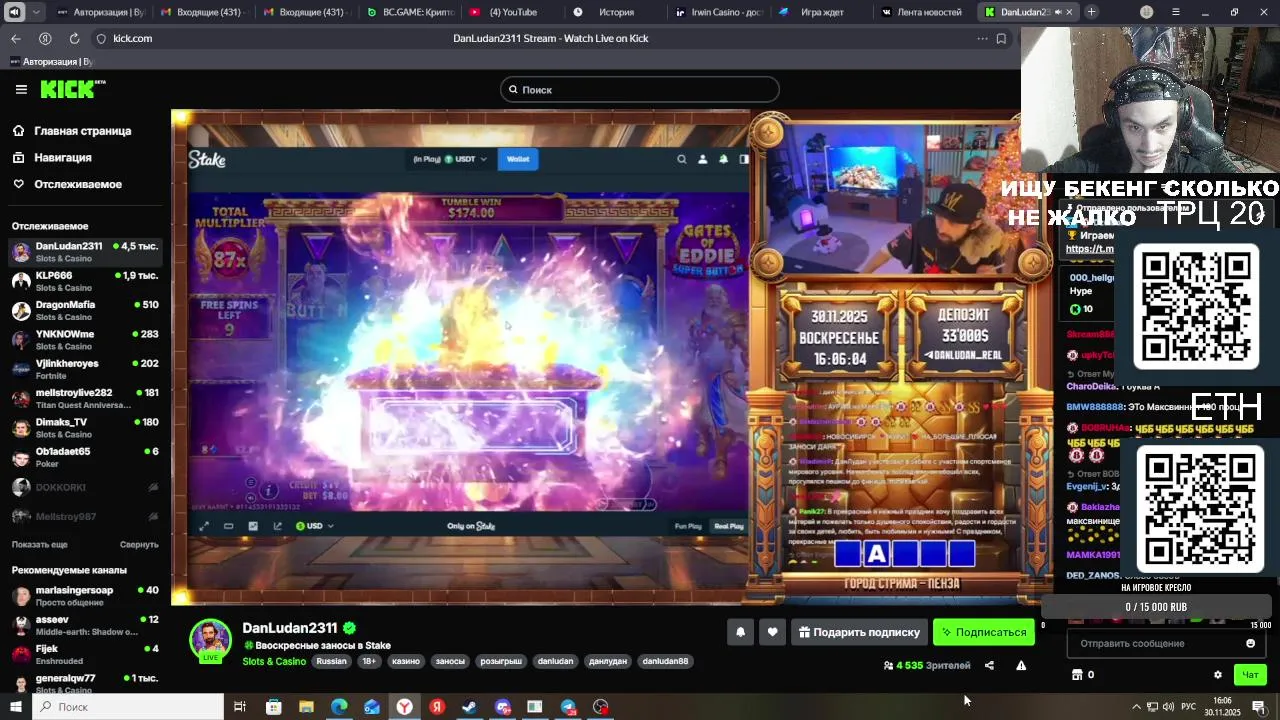This screenshot has height=720, width=1280.
Task: Open a new browser tab
Action: pyautogui.click(x=1091, y=12)
